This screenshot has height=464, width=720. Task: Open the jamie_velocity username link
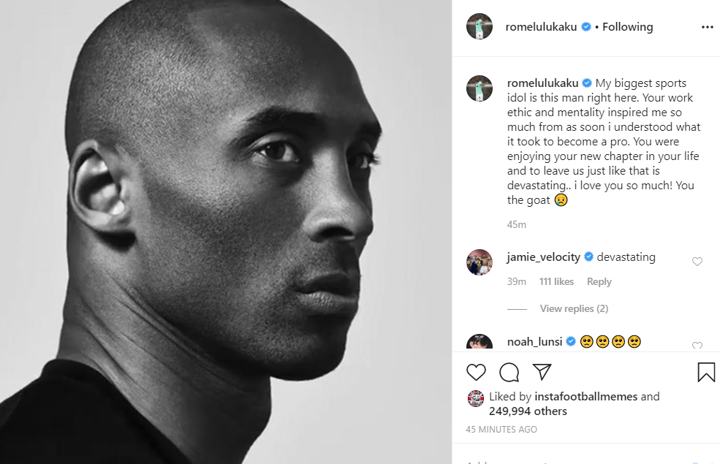pos(544,257)
